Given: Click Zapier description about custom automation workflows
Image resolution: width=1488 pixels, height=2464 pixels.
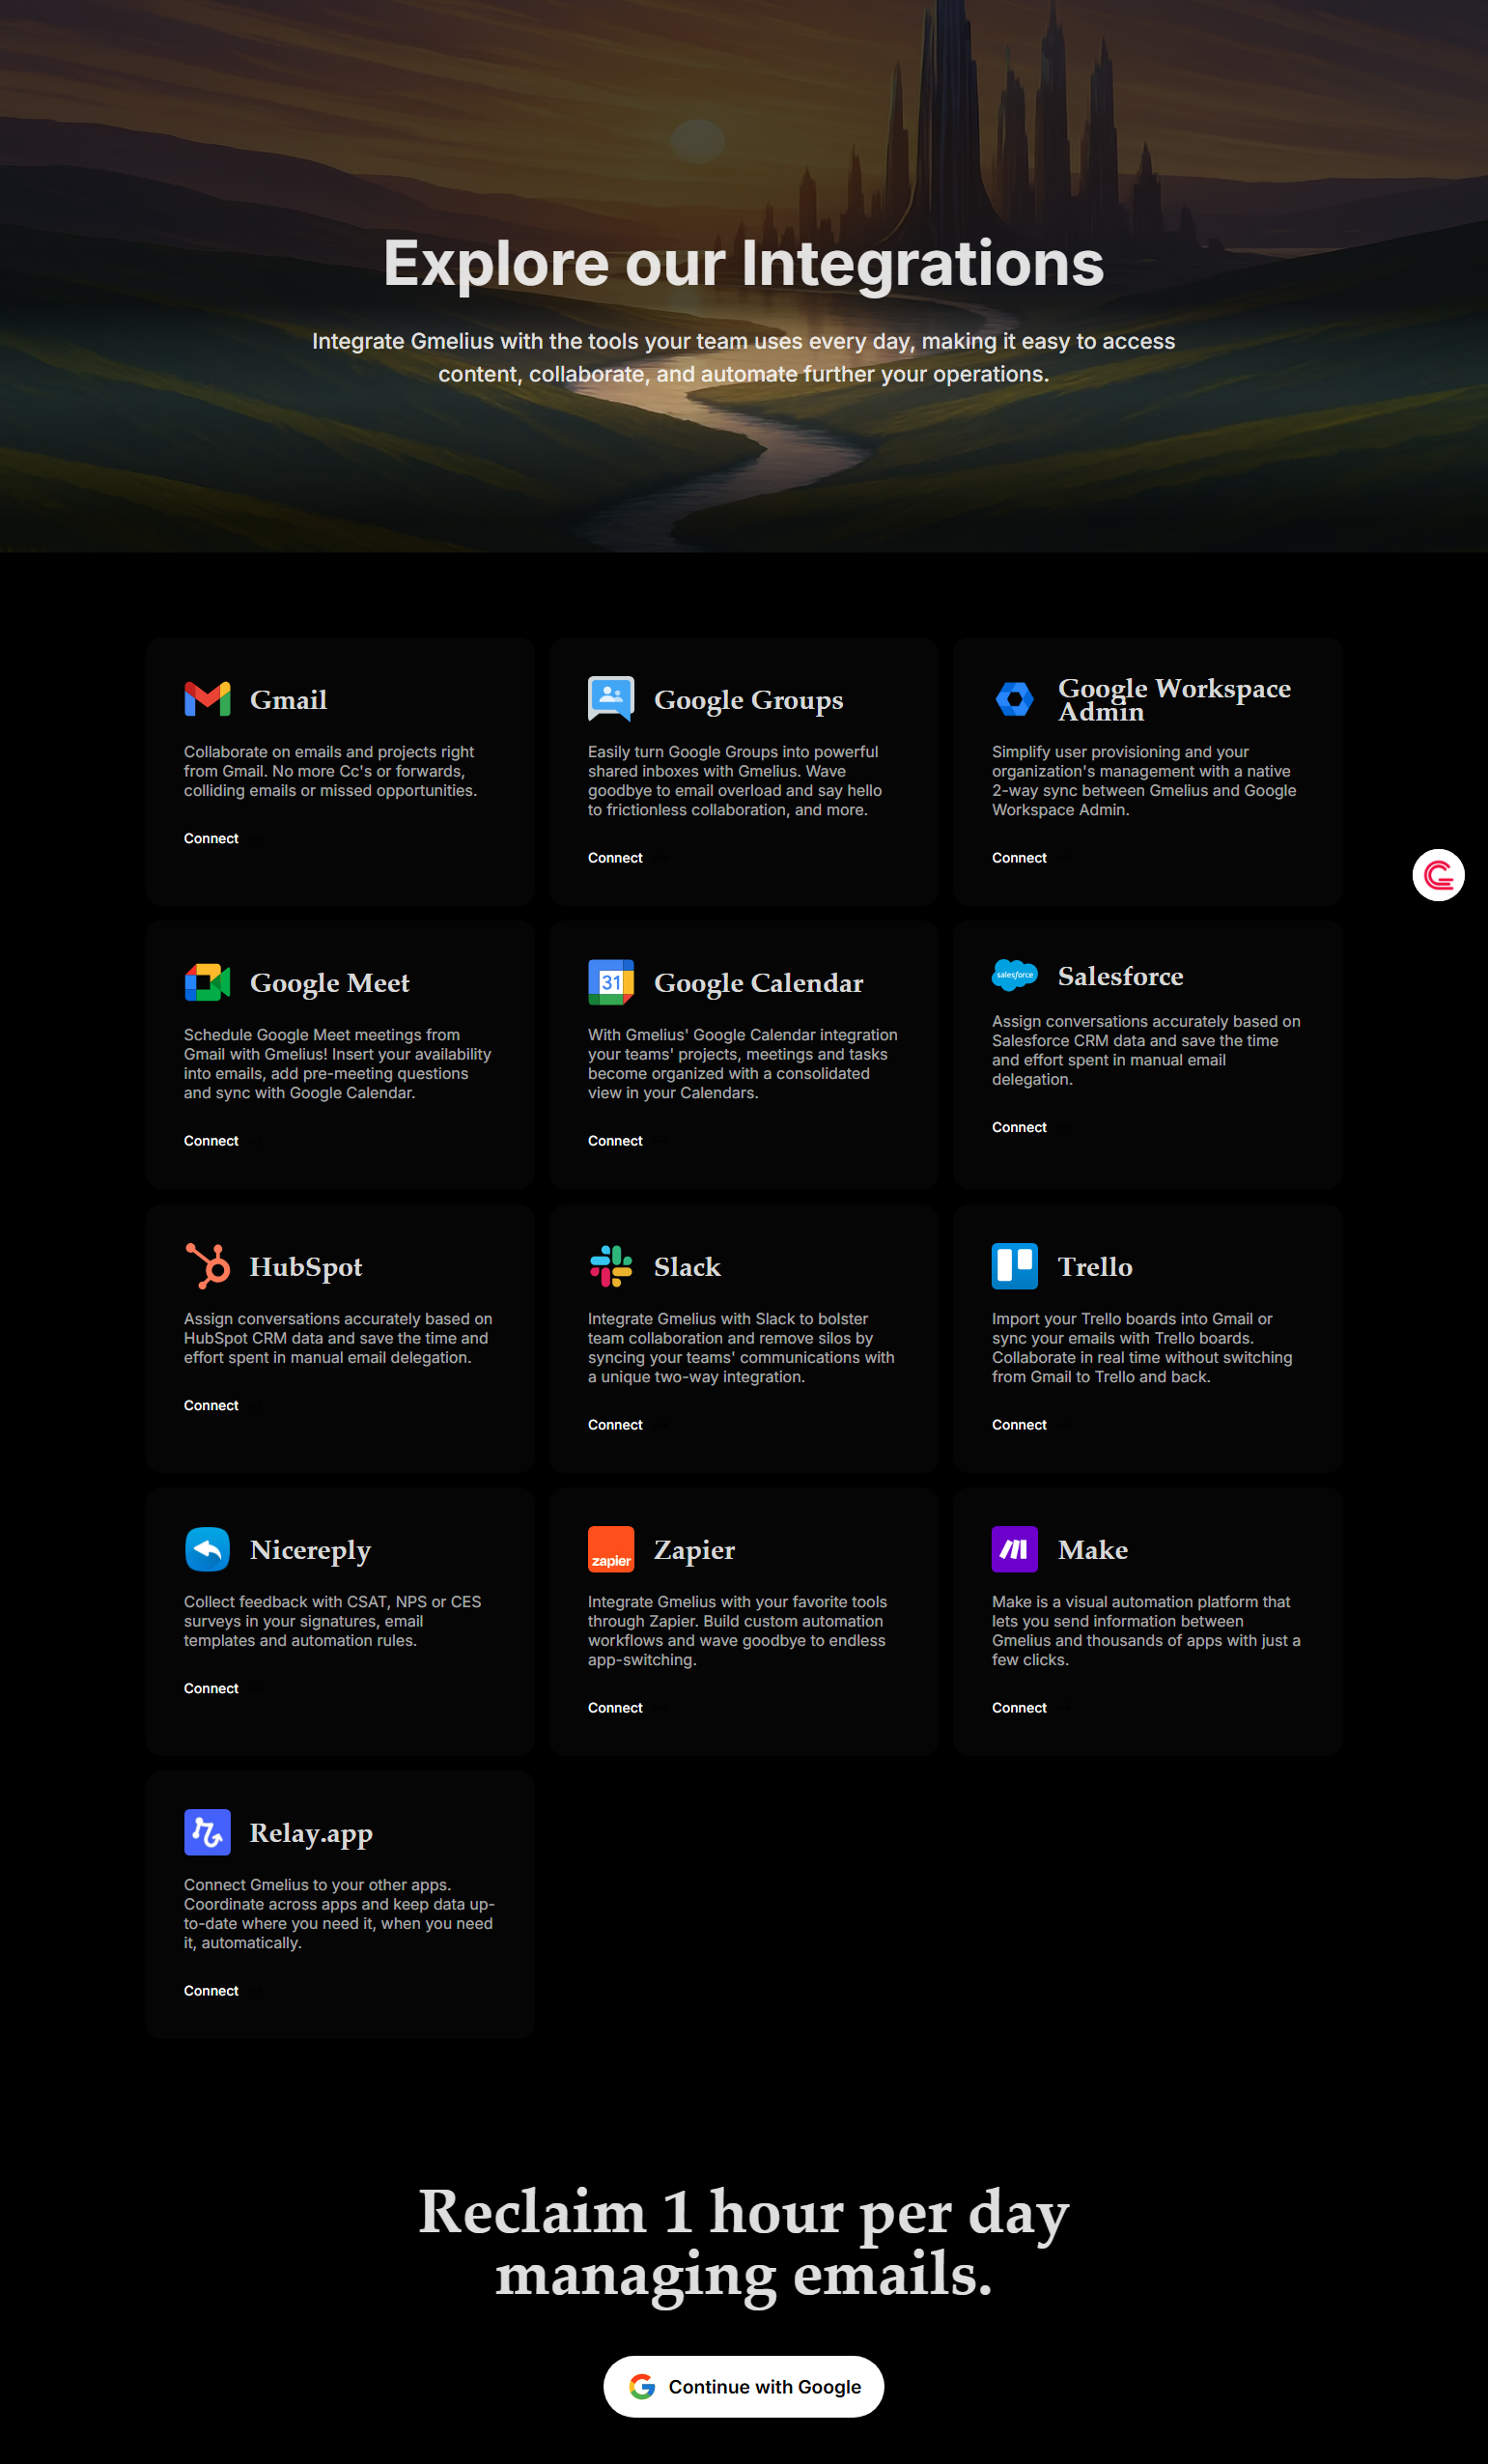Looking at the screenshot, I should pos(737,1631).
